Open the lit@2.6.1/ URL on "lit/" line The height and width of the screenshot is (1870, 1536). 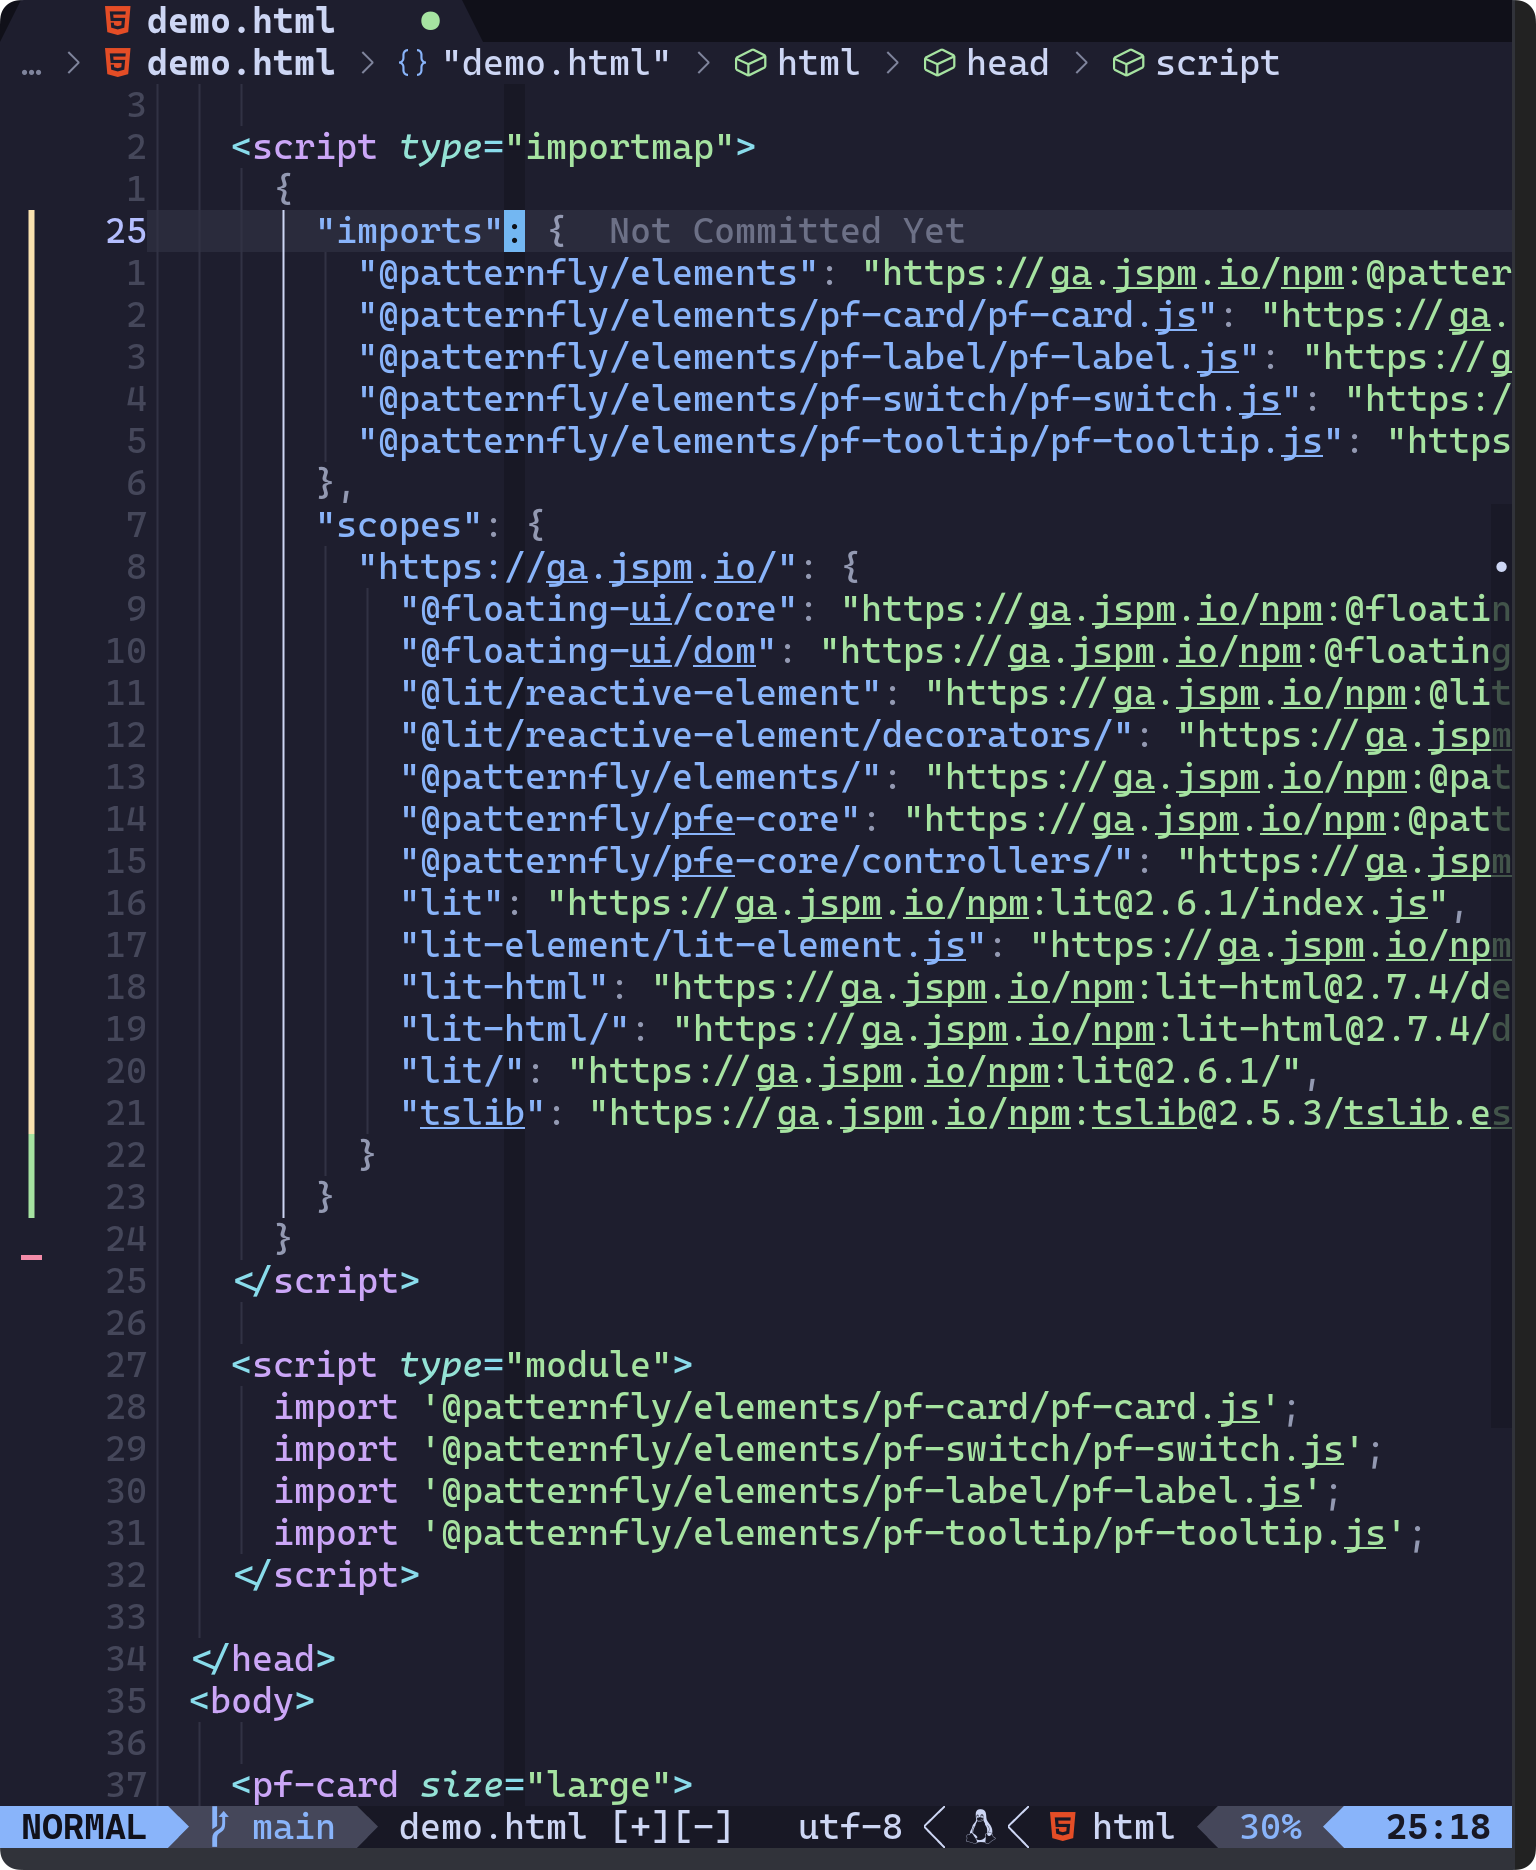(x=934, y=1071)
